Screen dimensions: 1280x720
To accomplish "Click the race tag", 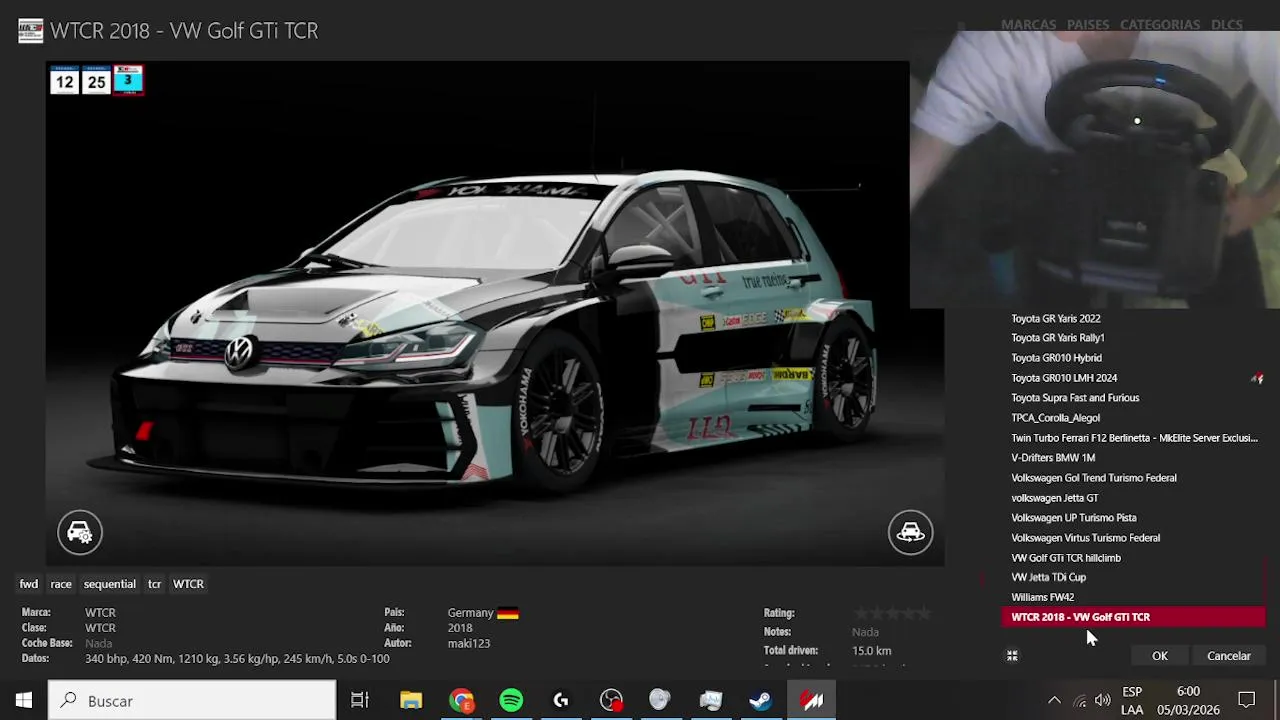I will click(x=61, y=584).
